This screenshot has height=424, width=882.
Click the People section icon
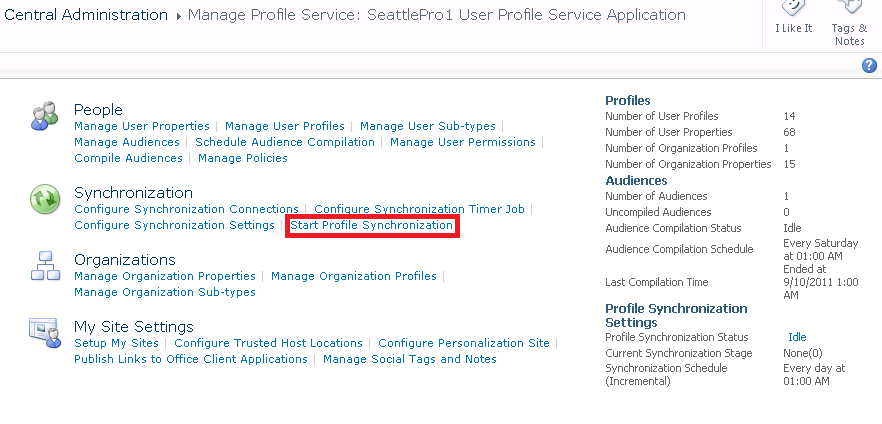point(45,117)
